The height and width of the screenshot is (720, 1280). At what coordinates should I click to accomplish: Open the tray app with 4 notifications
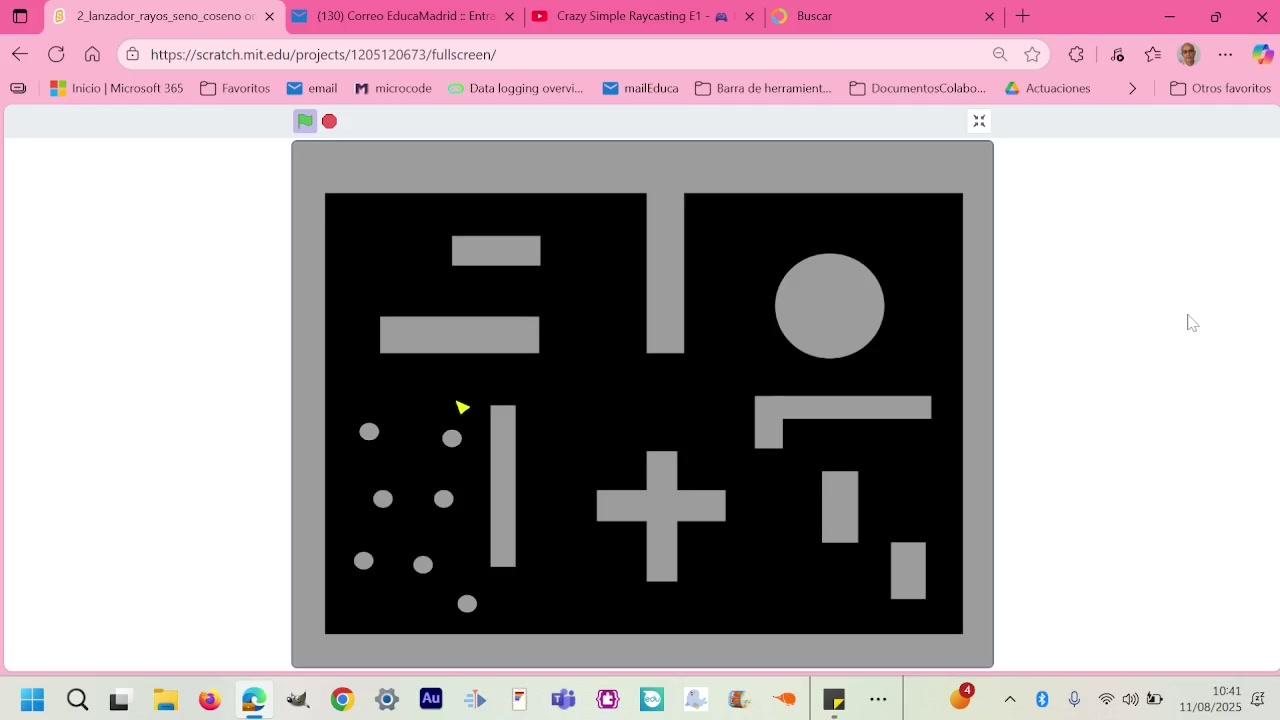point(961,697)
